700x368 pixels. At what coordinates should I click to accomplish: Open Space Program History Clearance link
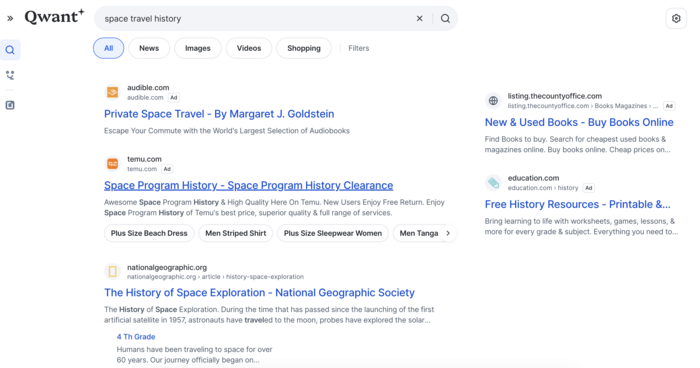click(x=249, y=185)
